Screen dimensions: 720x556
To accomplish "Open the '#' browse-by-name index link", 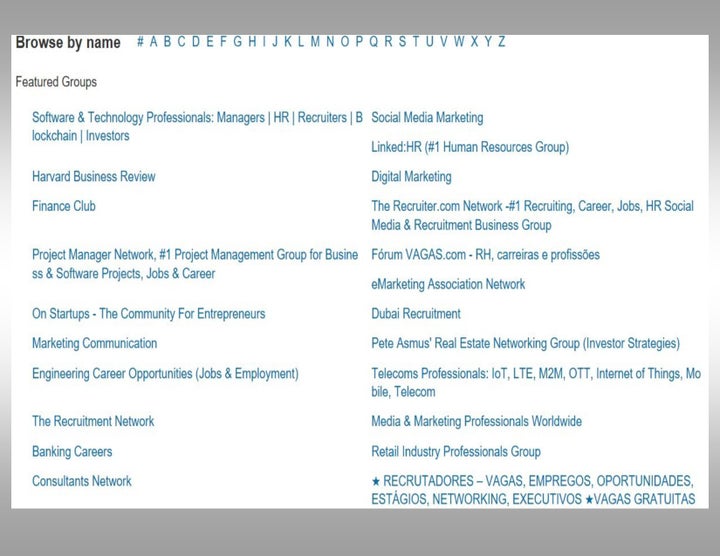I will tap(141, 42).
